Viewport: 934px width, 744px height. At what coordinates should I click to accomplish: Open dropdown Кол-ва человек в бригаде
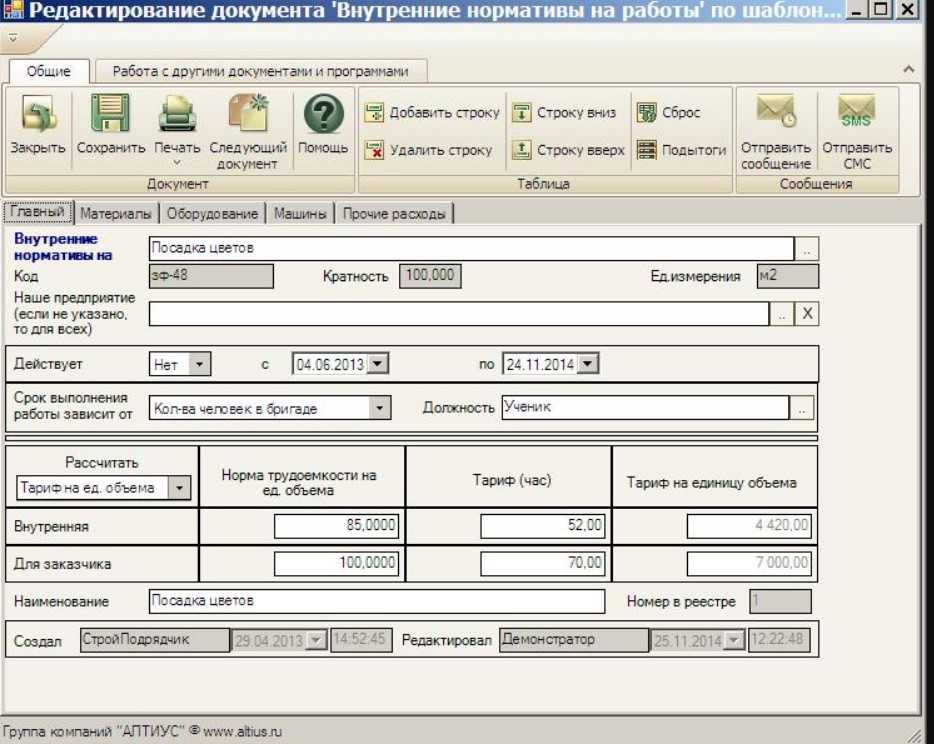click(x=379, y=409)
